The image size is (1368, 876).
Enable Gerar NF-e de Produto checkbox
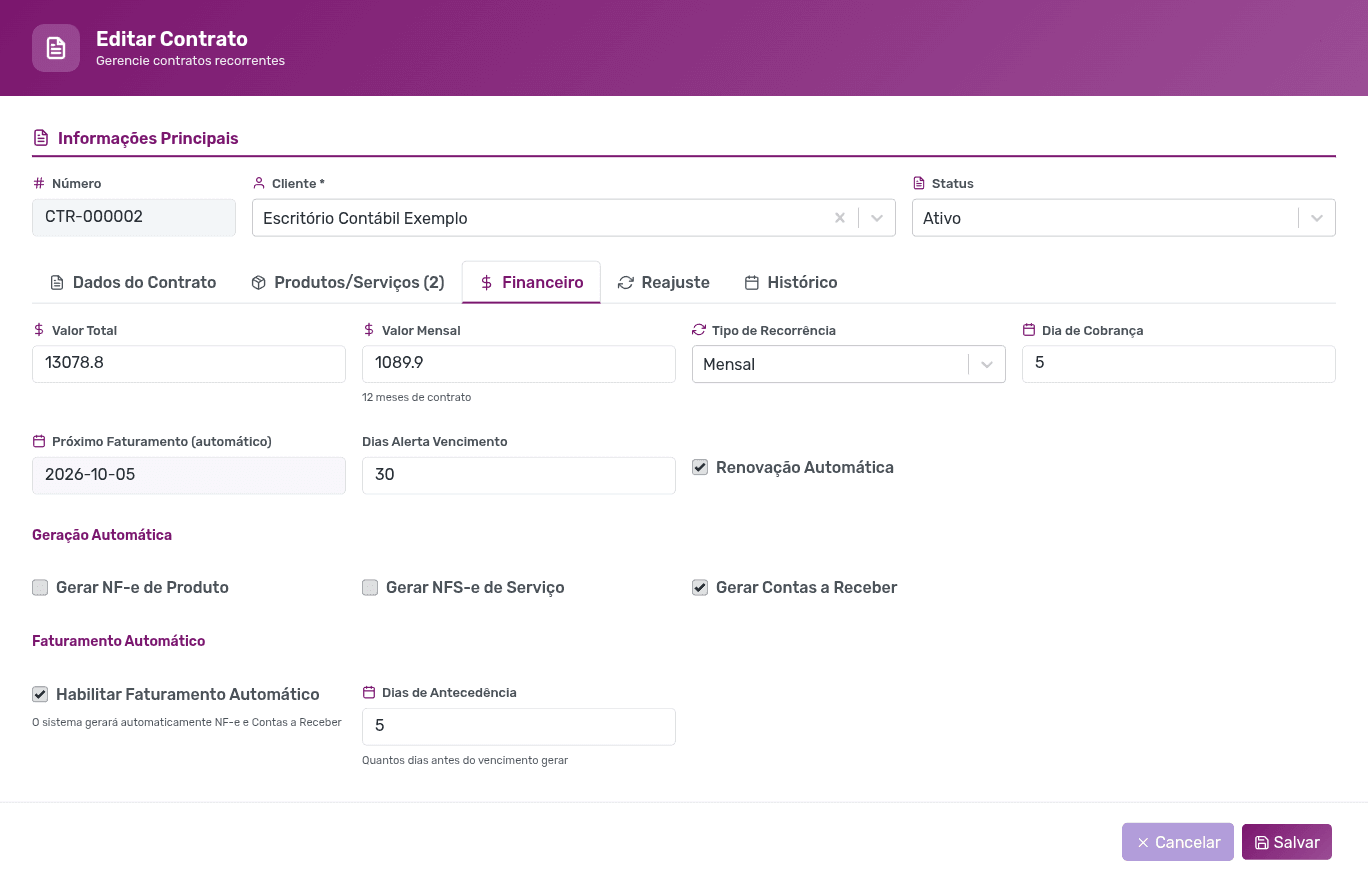pos(40,587)
